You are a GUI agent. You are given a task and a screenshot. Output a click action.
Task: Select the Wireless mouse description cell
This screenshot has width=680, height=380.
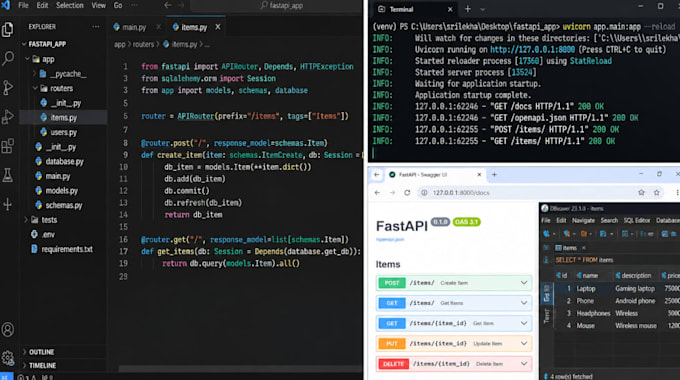point(636,326)
